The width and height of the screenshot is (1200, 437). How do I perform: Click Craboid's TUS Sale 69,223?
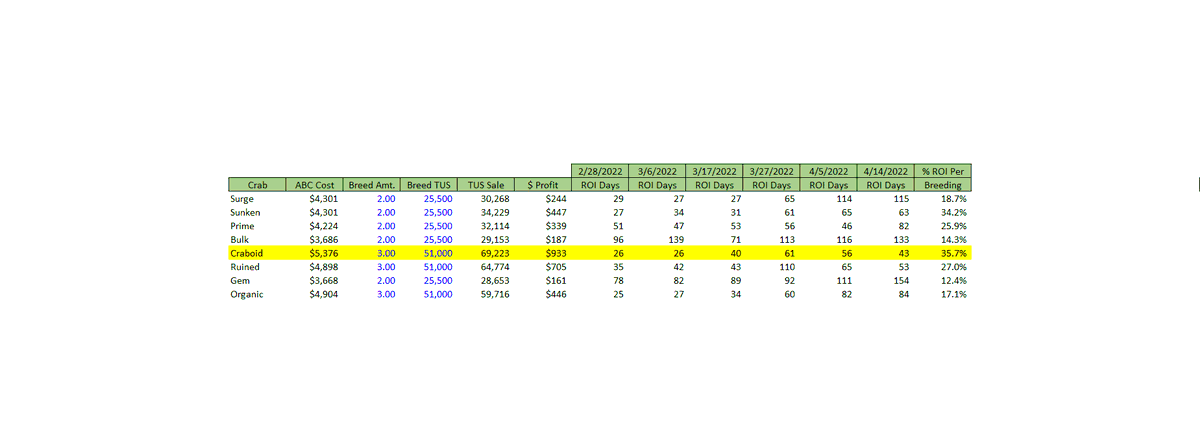[496, 254]
